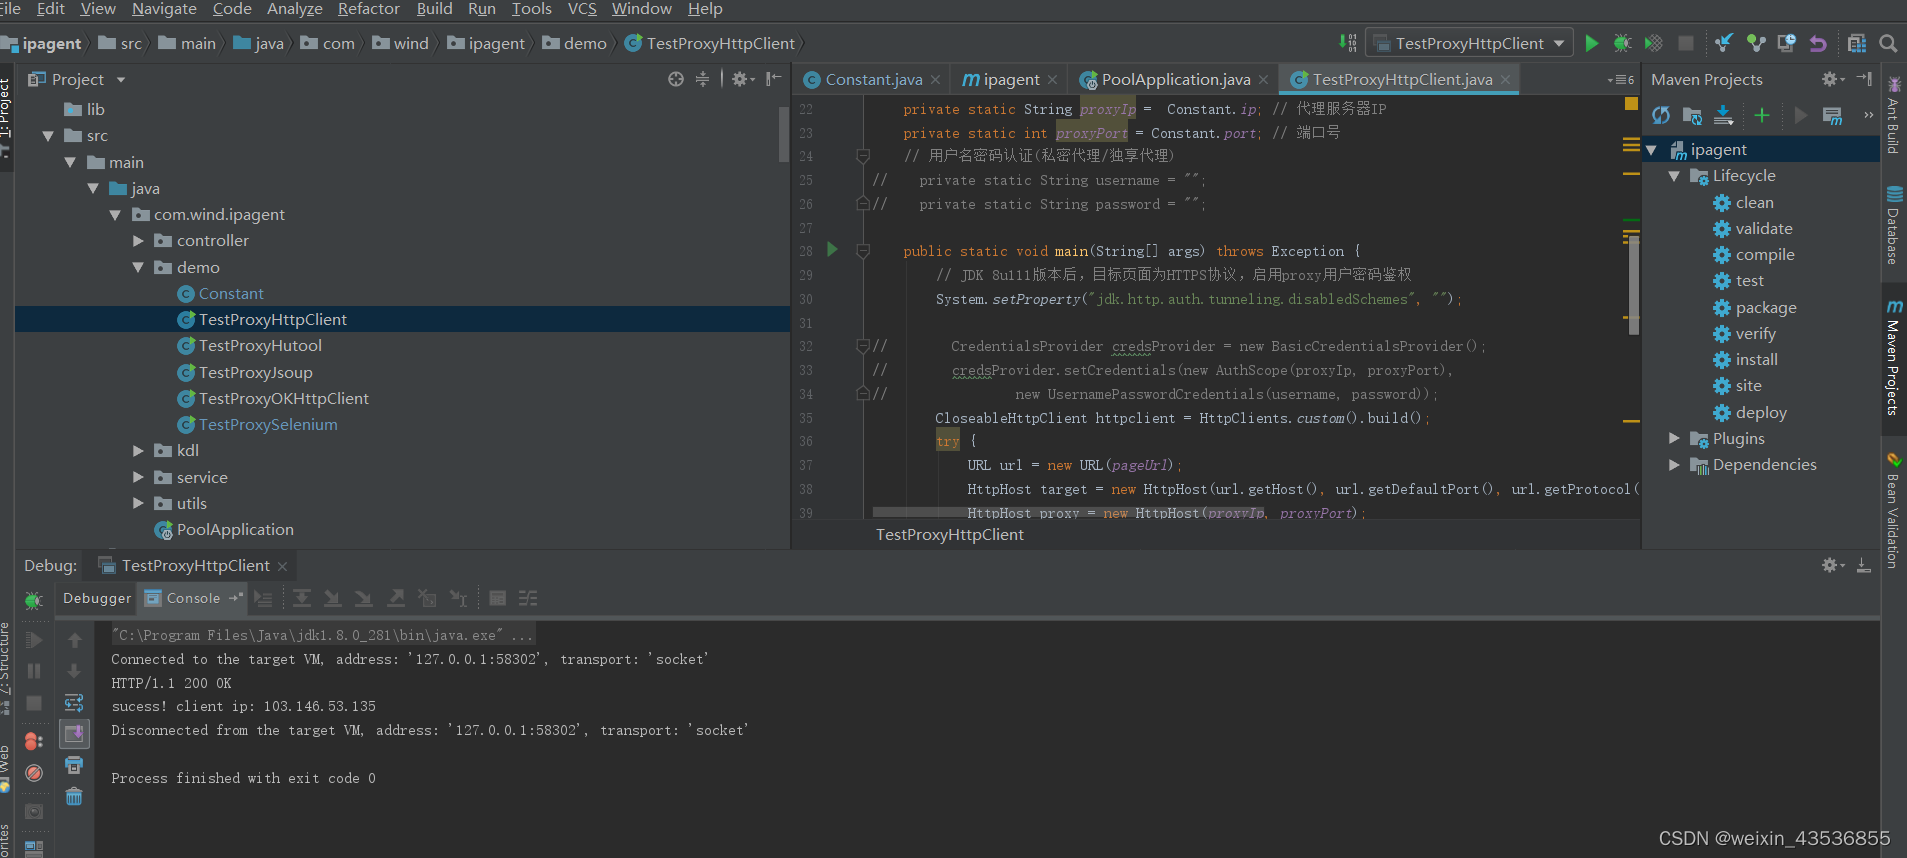The height and width of the screenshot is (858, 1907).
Task: Open TestProxyJsoup class in tree
Action: tap(255, 372)
